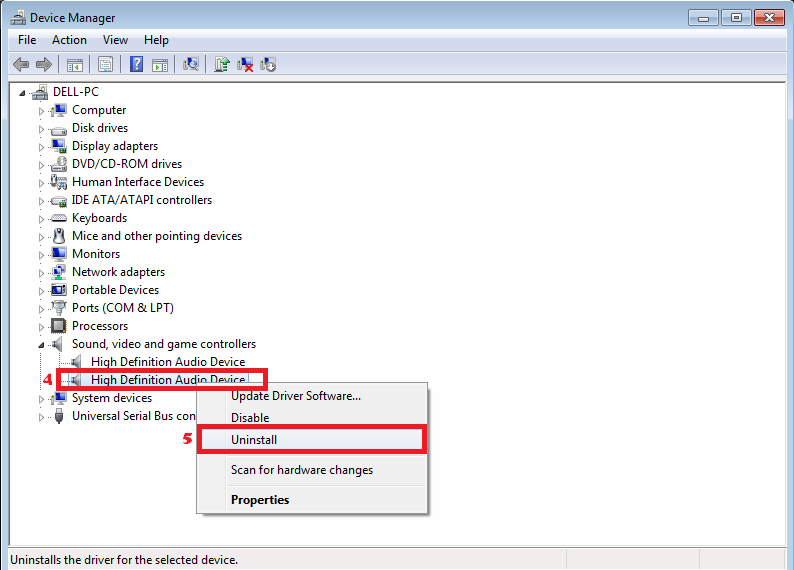Select the highlighted High Definition Audio Device
794x570 pixels.
tap(168, 380)
